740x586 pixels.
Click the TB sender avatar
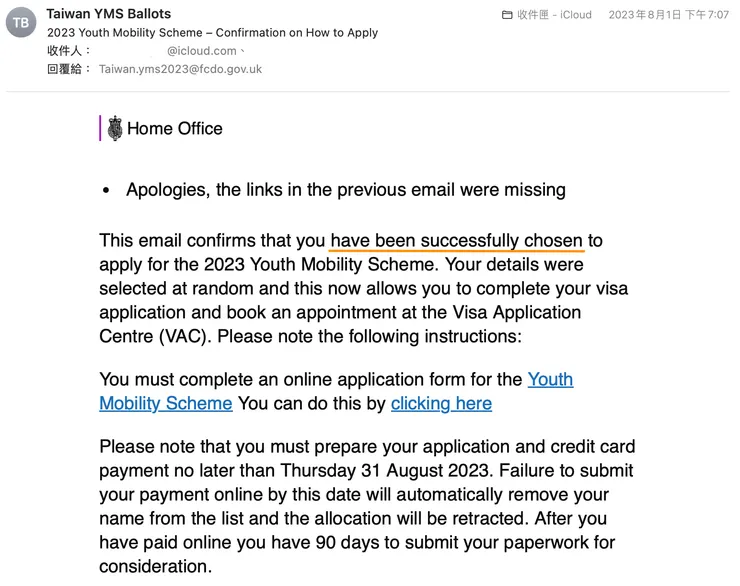point(21,22)
